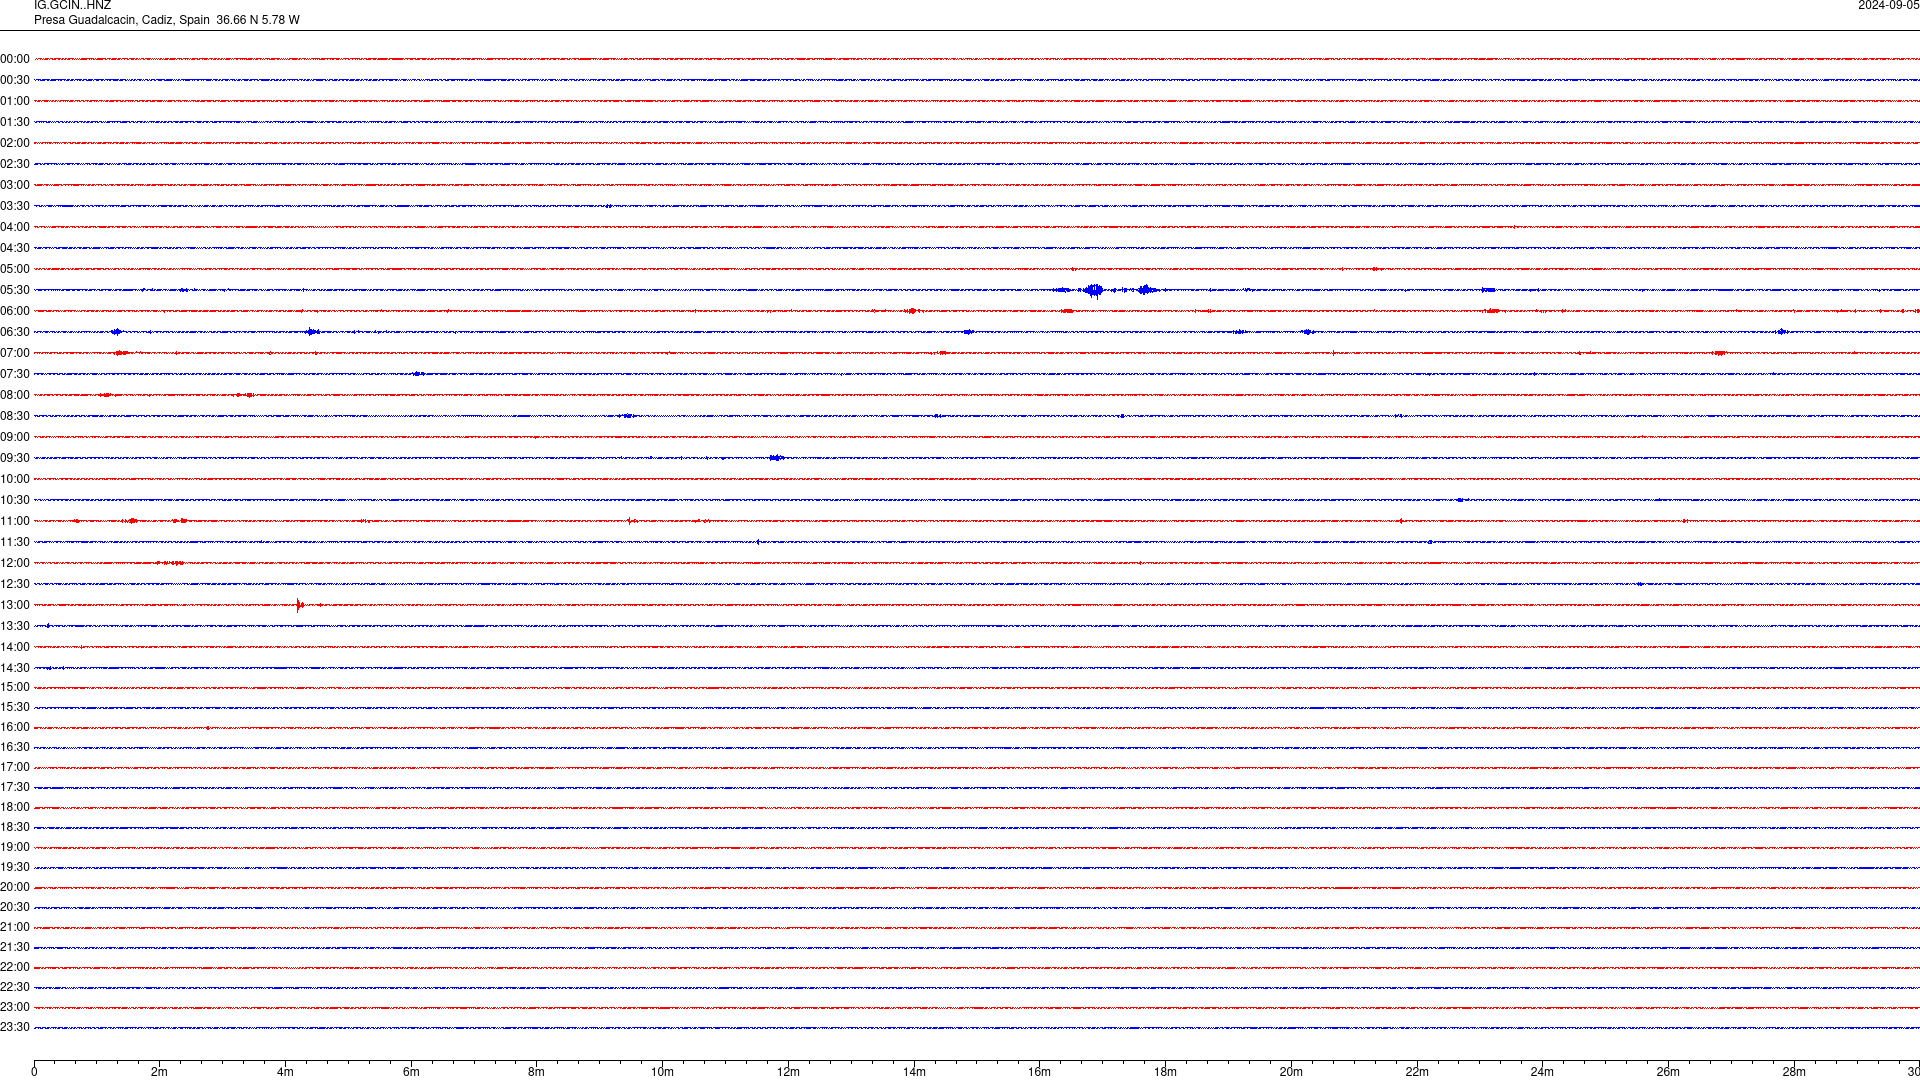Click the largest seismic burst on 05:30 trace
1920x1080 pixels.
pos(1093,290)
